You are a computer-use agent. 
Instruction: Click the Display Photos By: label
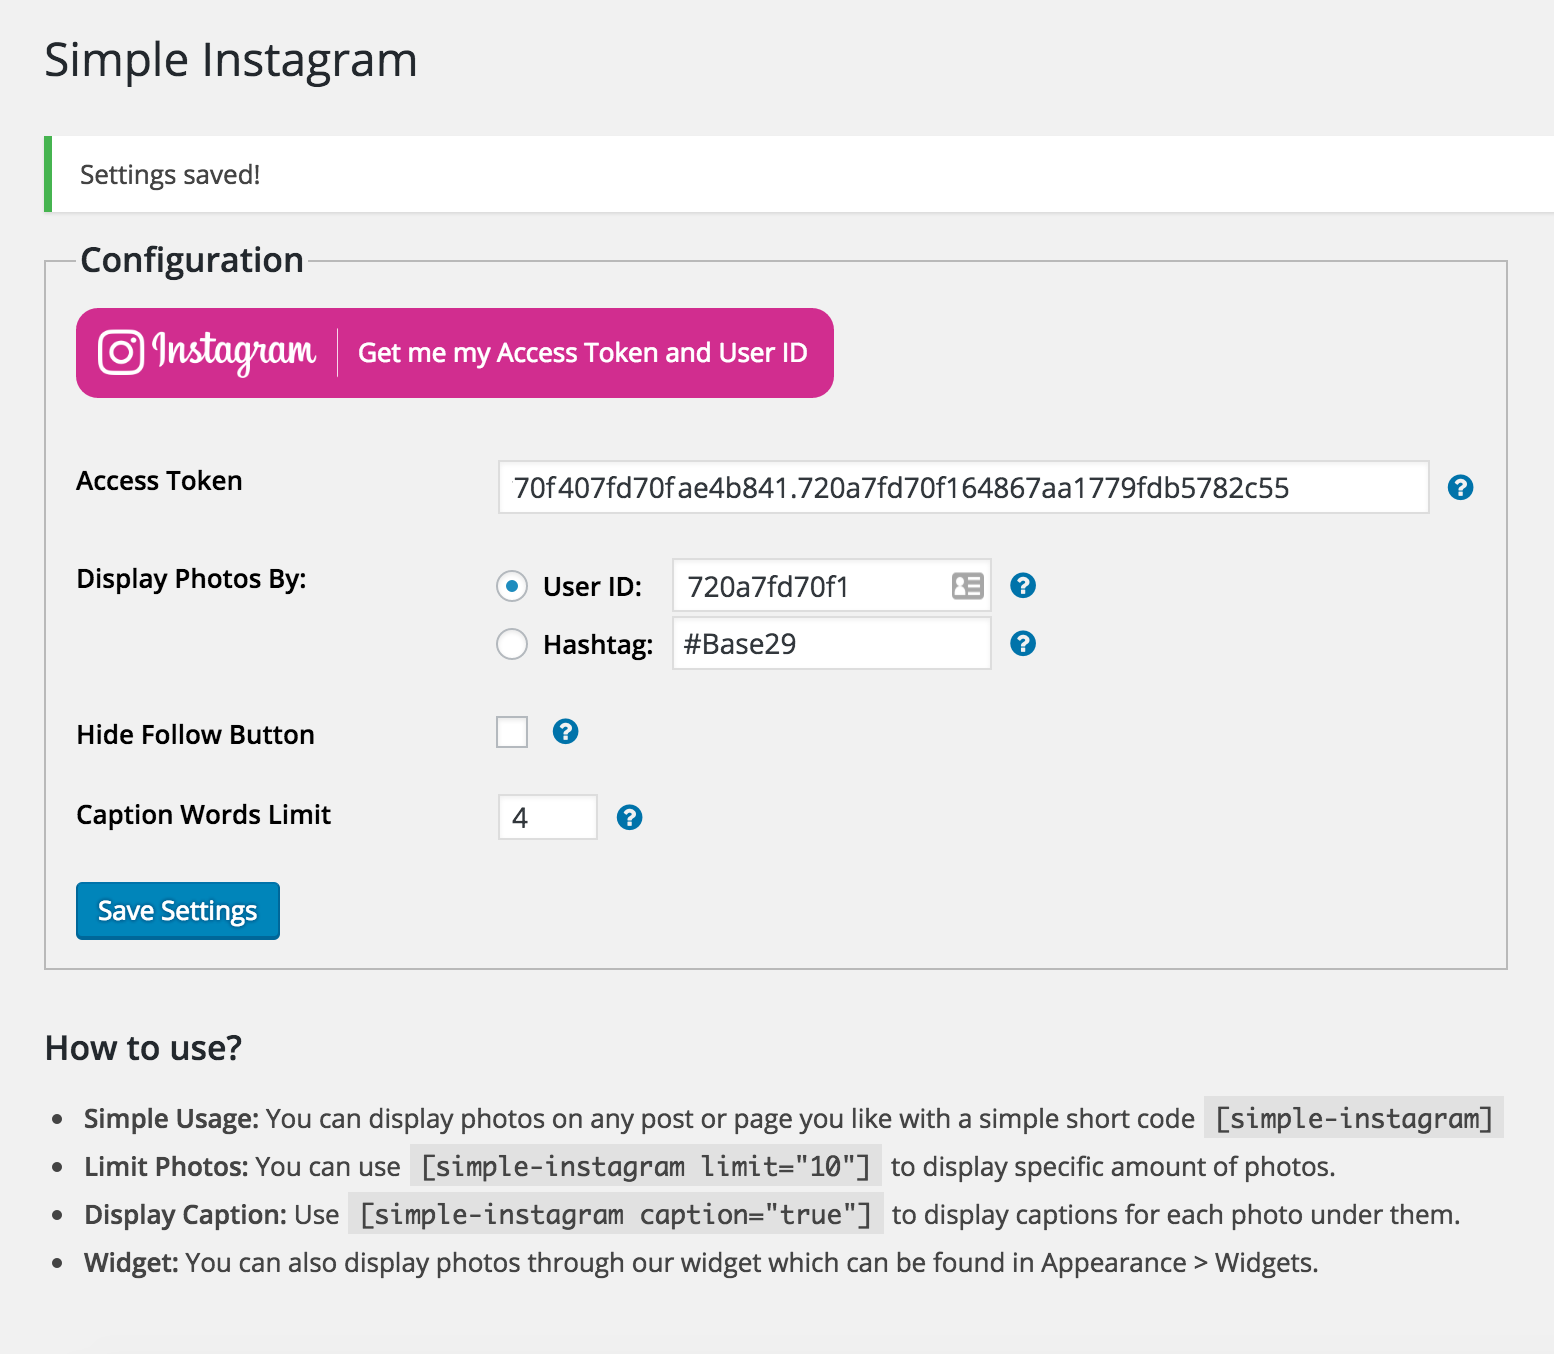192,579
